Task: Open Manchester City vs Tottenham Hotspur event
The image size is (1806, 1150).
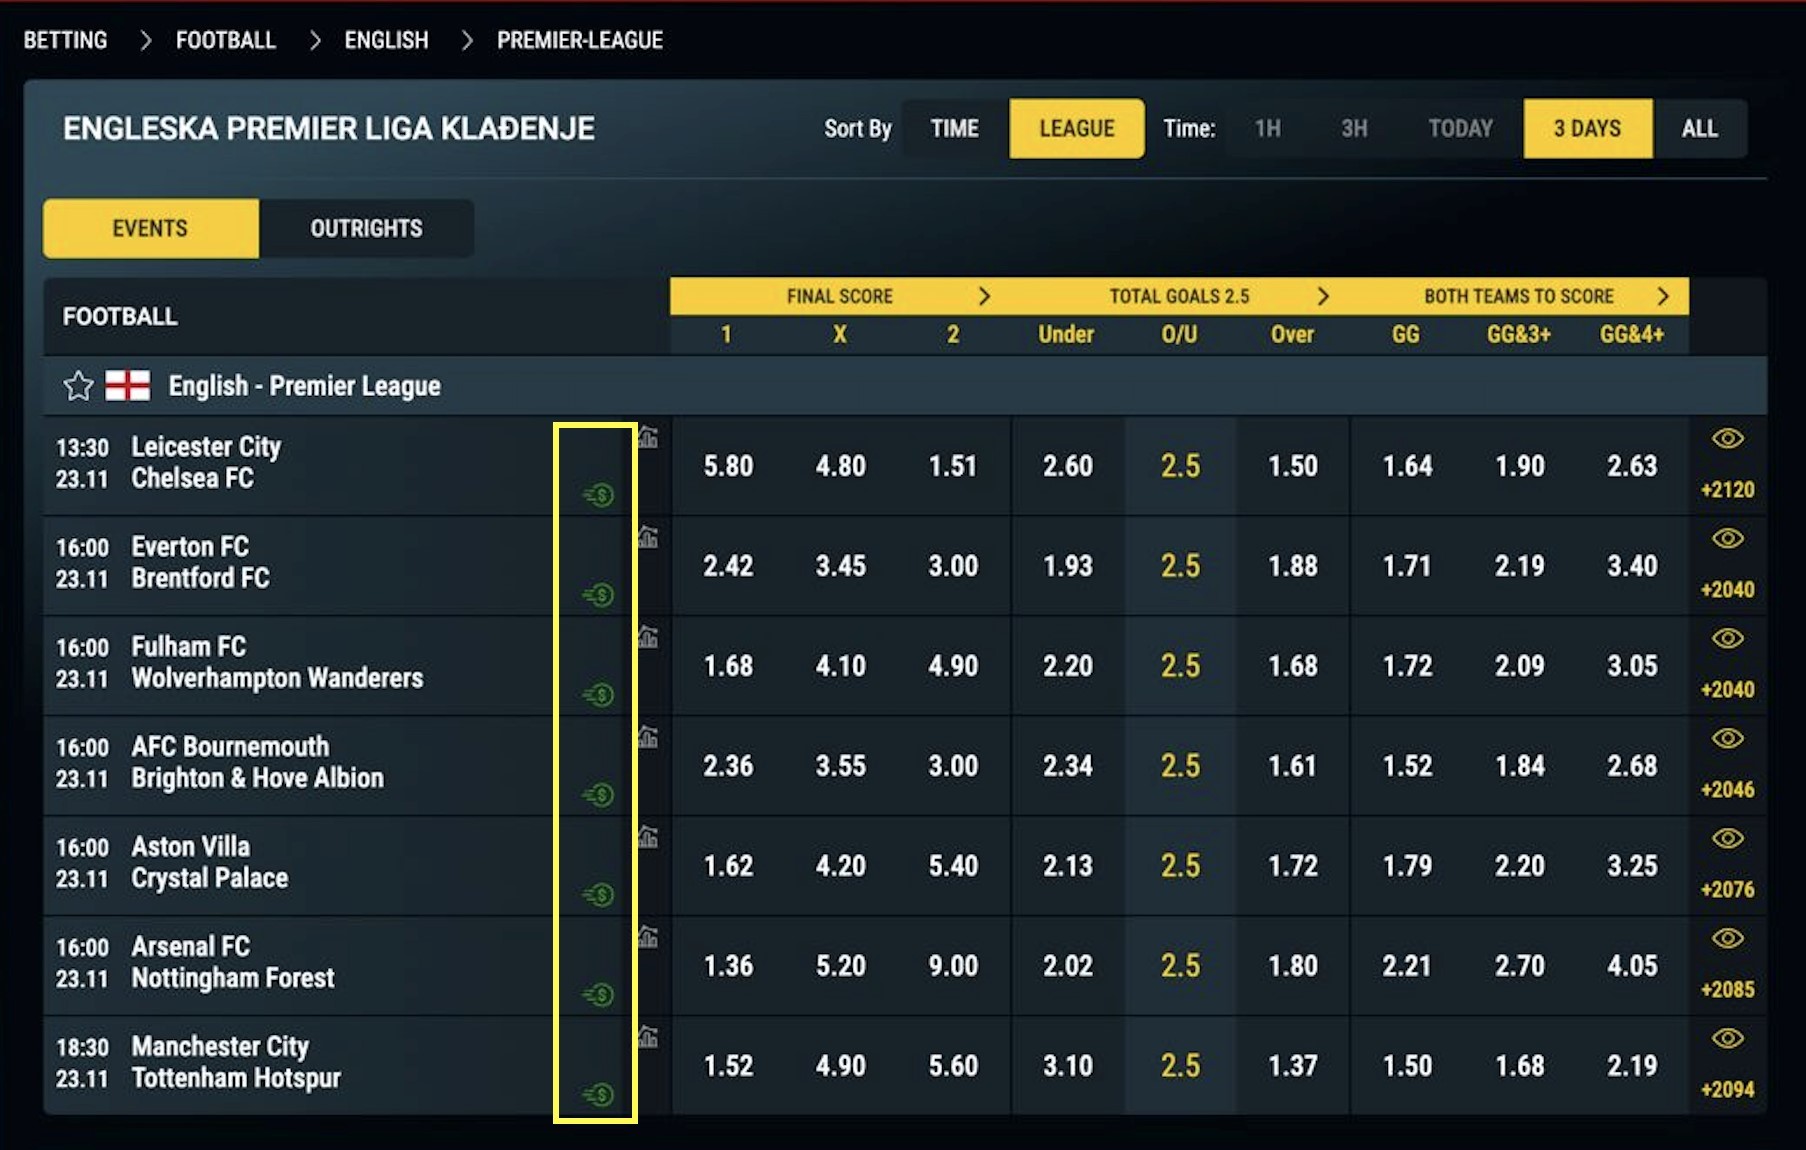Action: 236,1062
